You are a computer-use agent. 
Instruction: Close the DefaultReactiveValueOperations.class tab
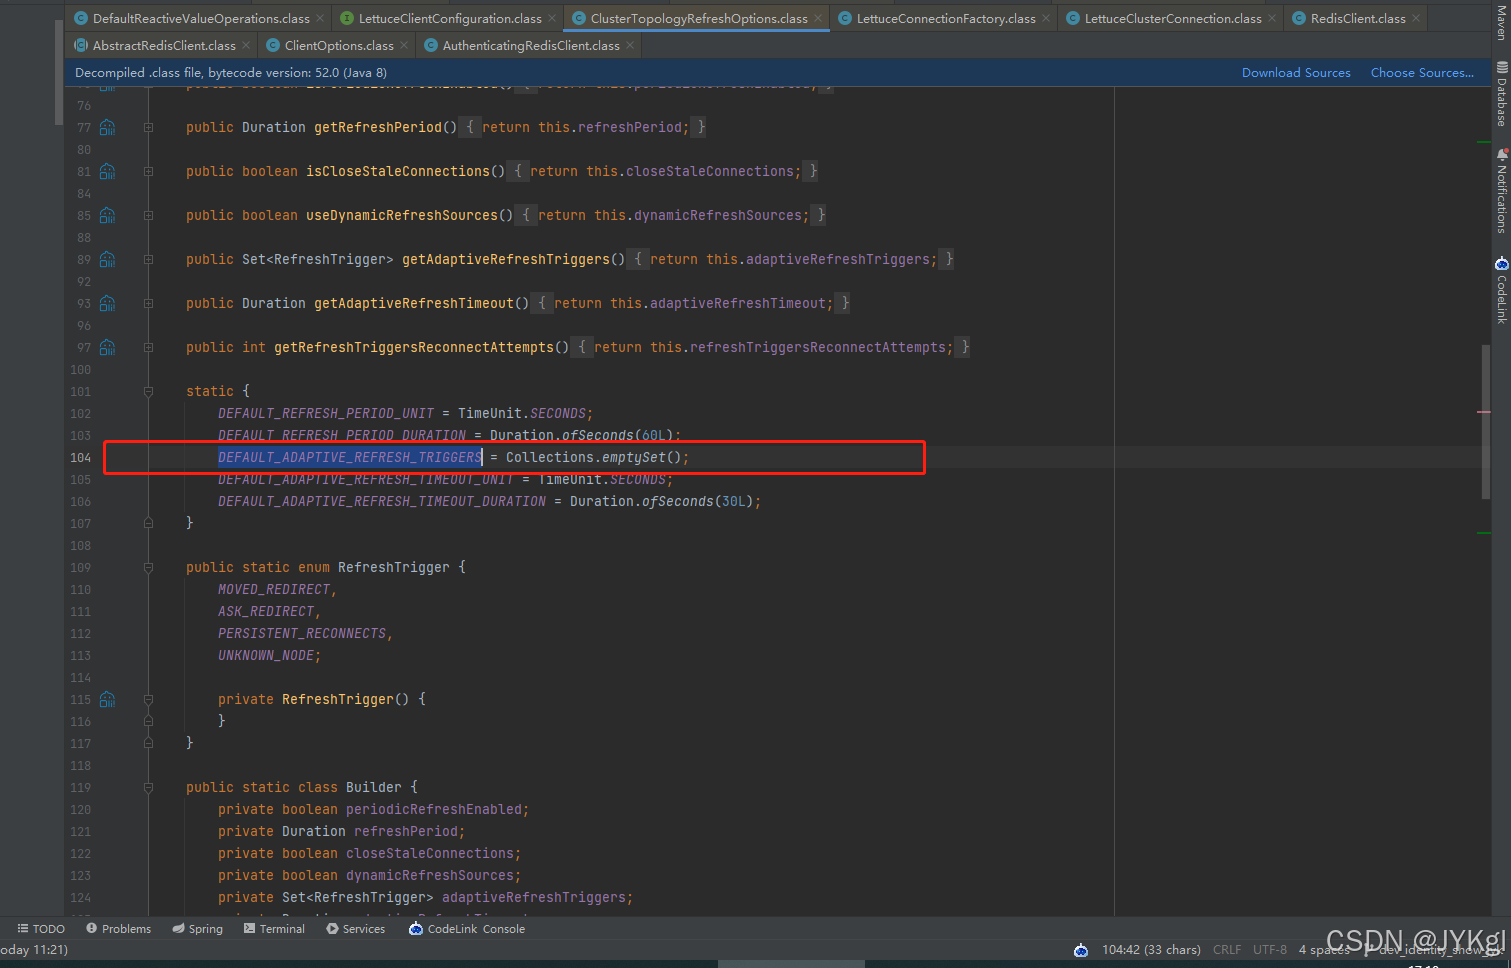click(x=320, y=18)
